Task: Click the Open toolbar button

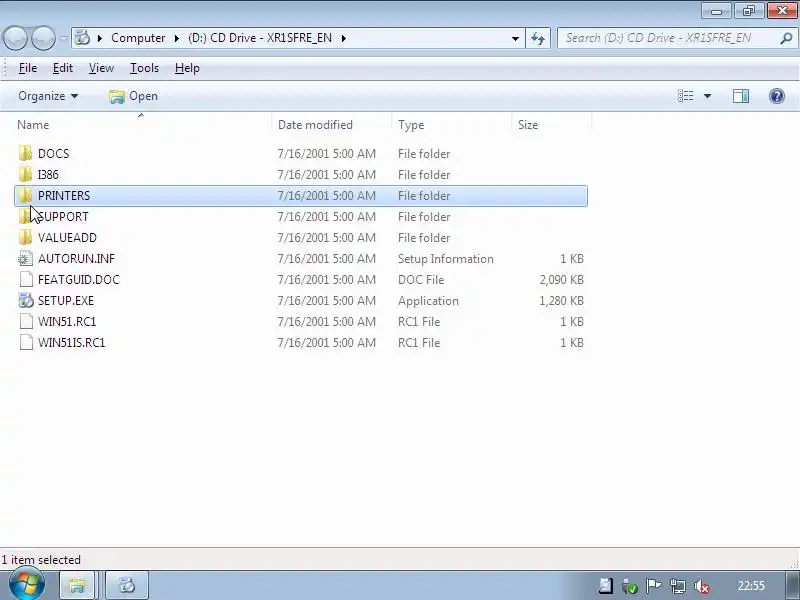Action: (134, 96)
